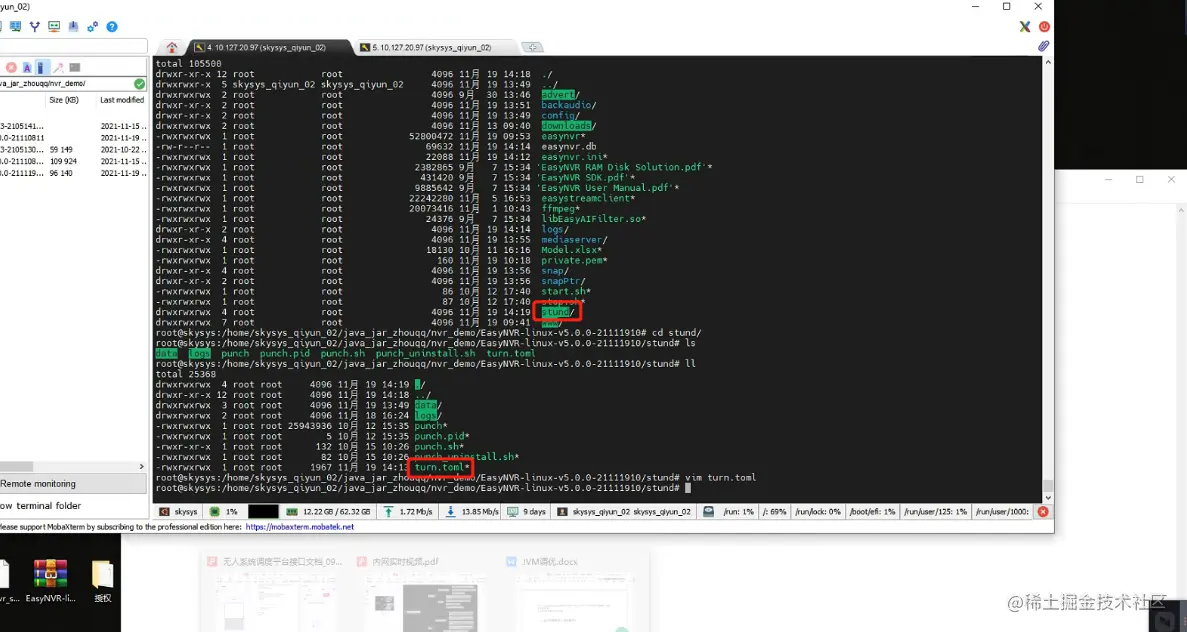Click the red Exit power icon
The height and width of the screenshot is (632, 1187).
pyautogui.click(x=1045, y=26)
